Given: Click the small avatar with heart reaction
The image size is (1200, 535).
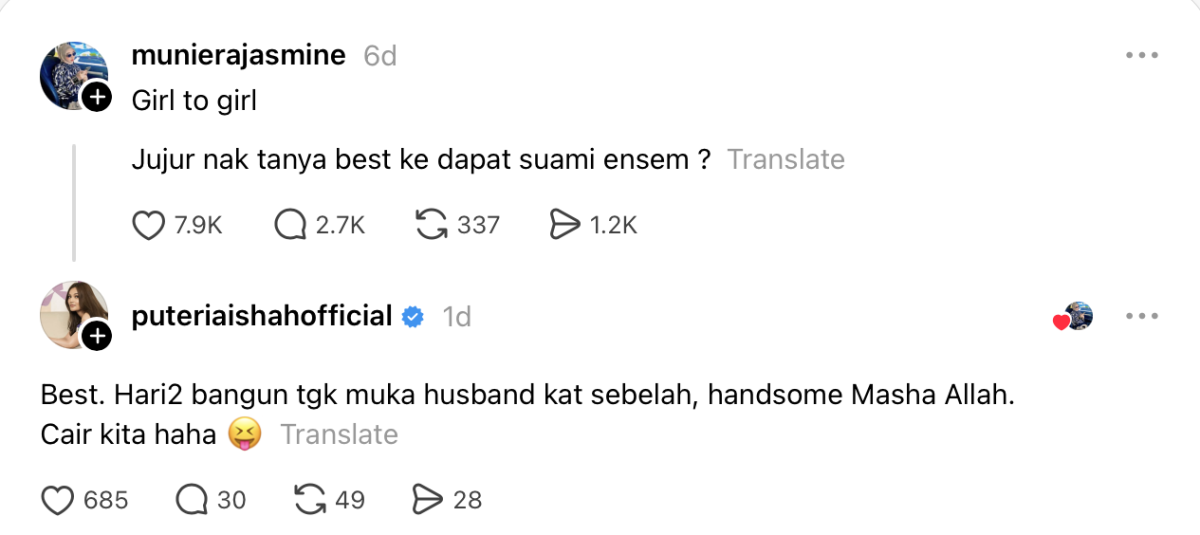Looking at the screenshot, I should pos(1077,317).
